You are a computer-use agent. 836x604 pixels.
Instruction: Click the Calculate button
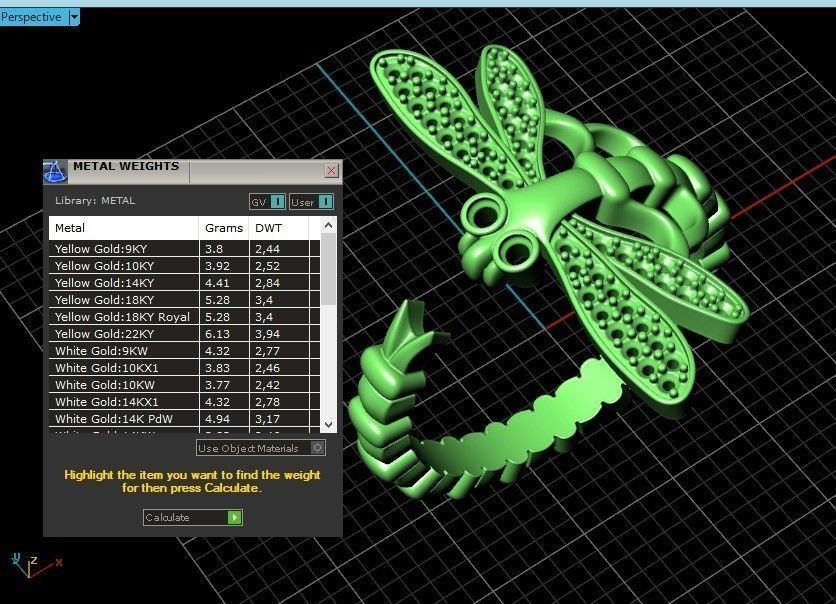click(192, 517)
